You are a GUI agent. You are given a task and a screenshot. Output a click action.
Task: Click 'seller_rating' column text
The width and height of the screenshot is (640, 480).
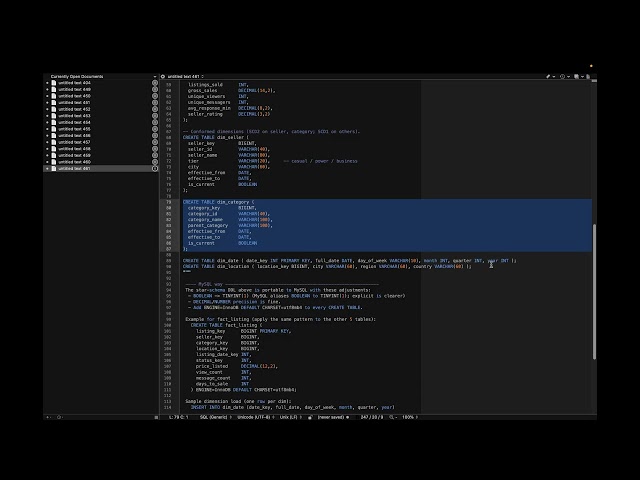click(x=205, y=114)
